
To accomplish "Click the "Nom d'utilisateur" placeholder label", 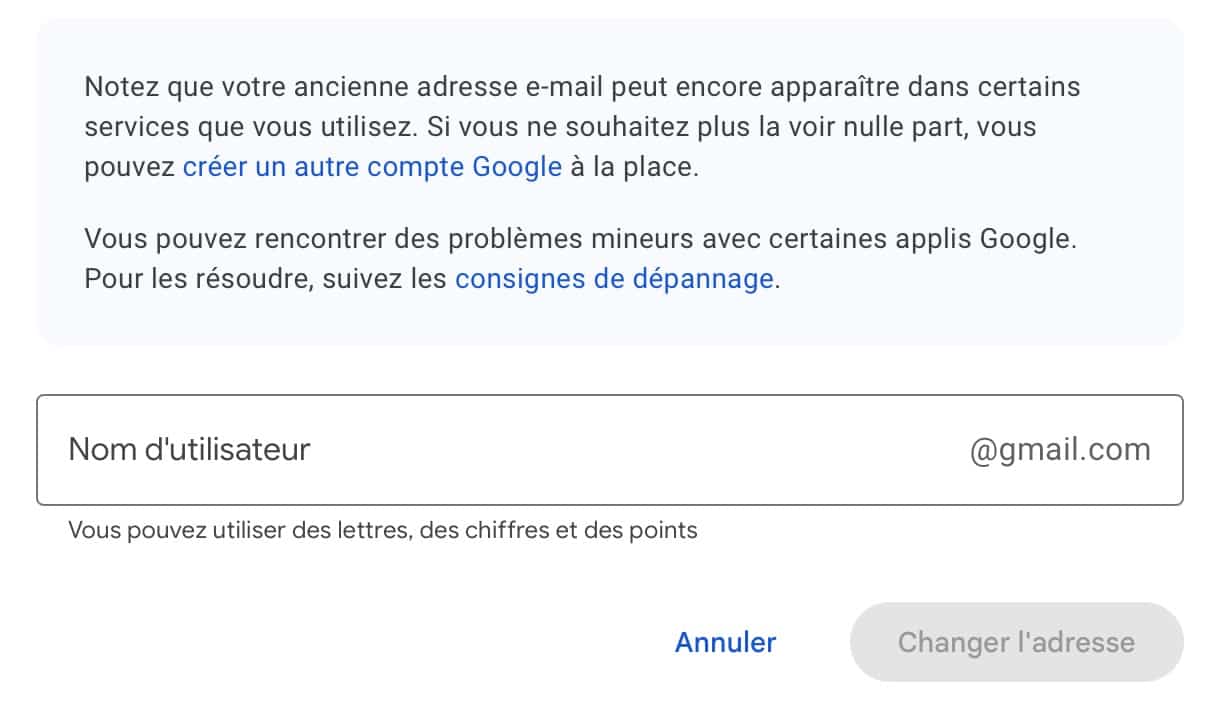I will coord(189,450).
